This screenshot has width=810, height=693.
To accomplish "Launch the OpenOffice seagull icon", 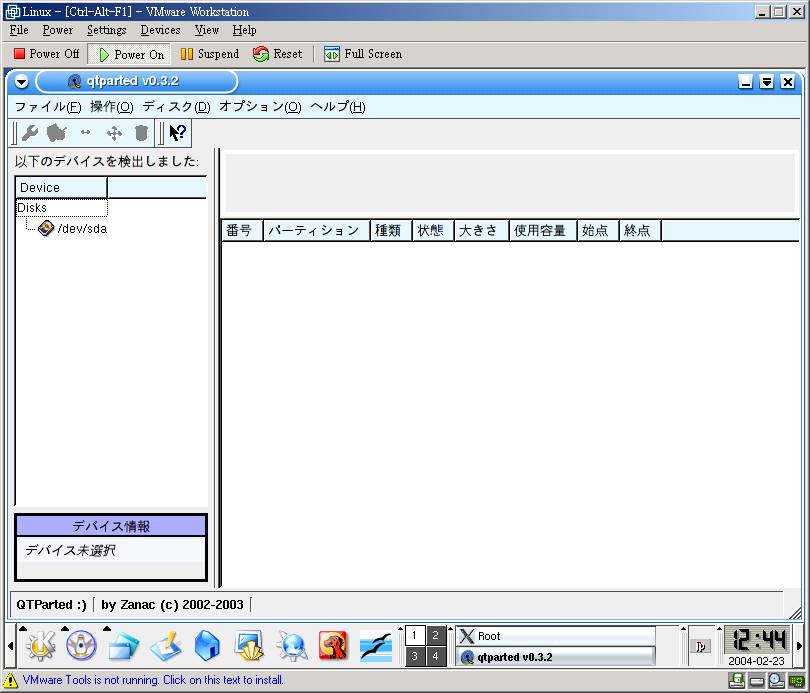I will 376,646.
